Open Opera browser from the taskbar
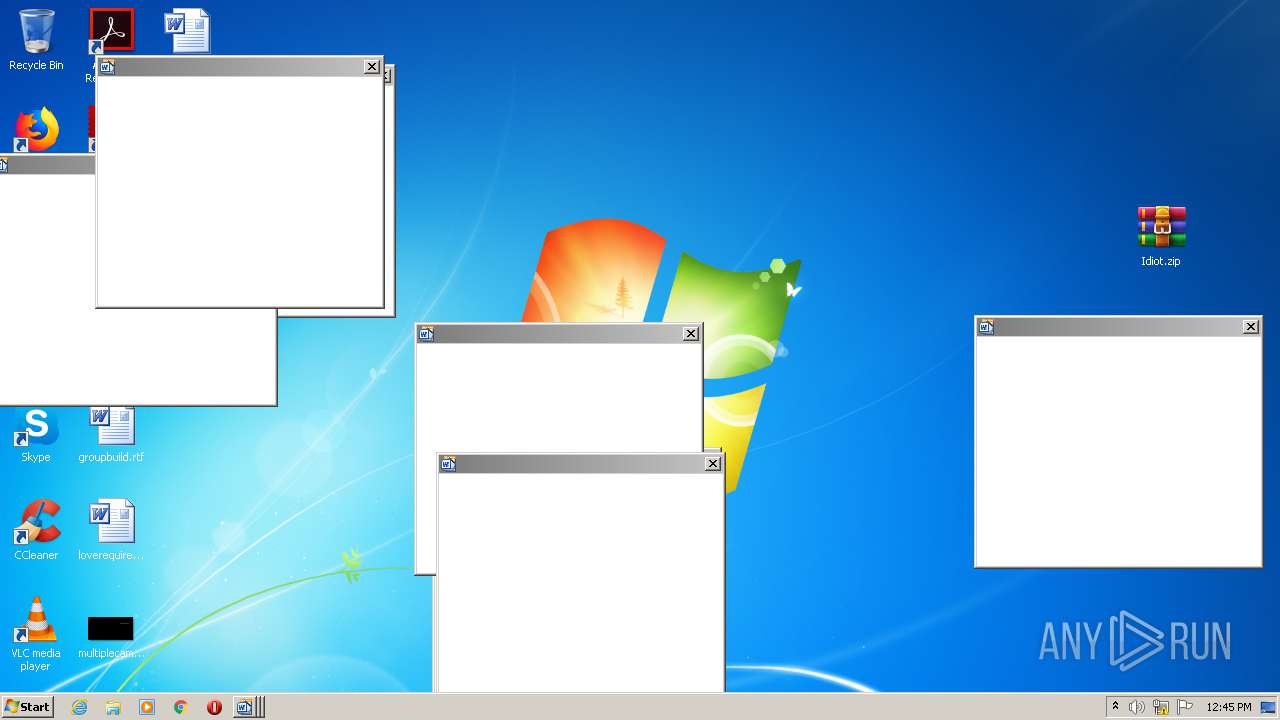 [x=214, y=707]
